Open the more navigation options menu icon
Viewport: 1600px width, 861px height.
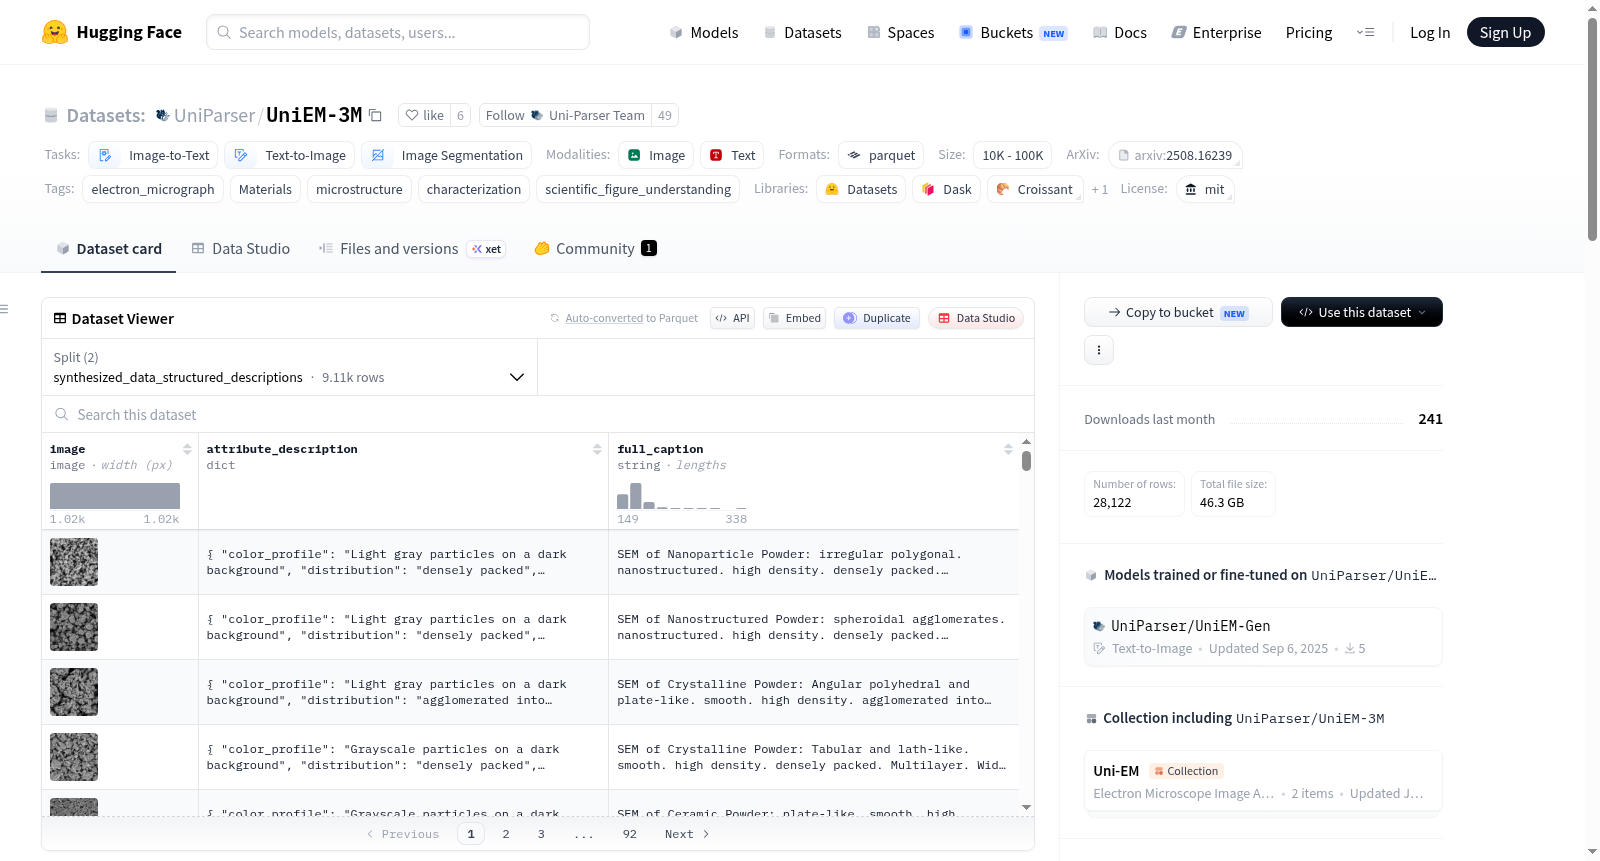pyautogui.click(x=1365, y=32)
